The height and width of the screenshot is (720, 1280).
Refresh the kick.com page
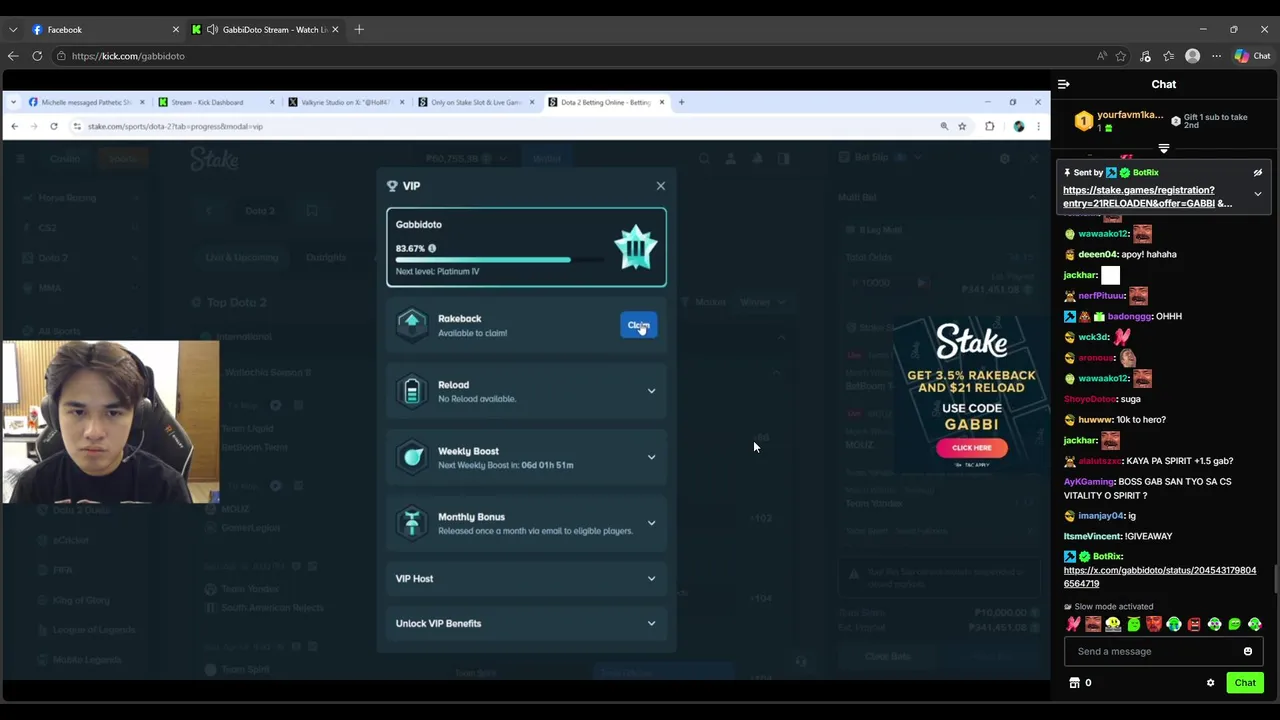pyautogui.click(x=37, y=56)
